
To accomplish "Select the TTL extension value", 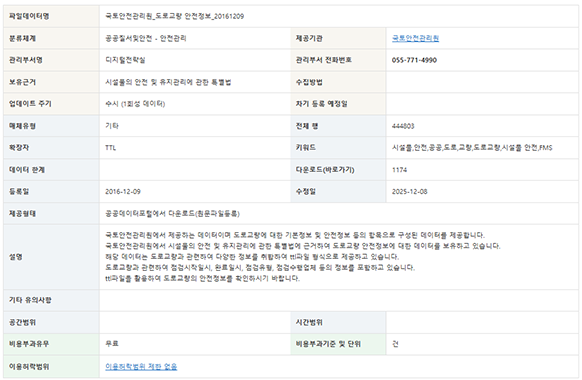I will pyautogui.click(x=111, y=148).
